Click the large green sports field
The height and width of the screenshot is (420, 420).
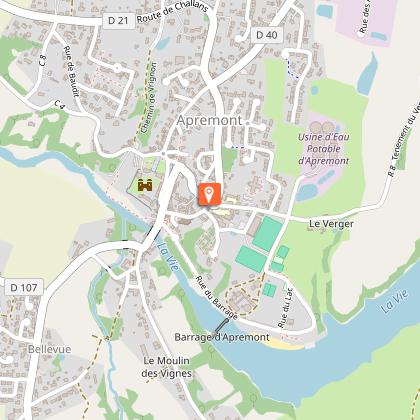pos(267,234)
